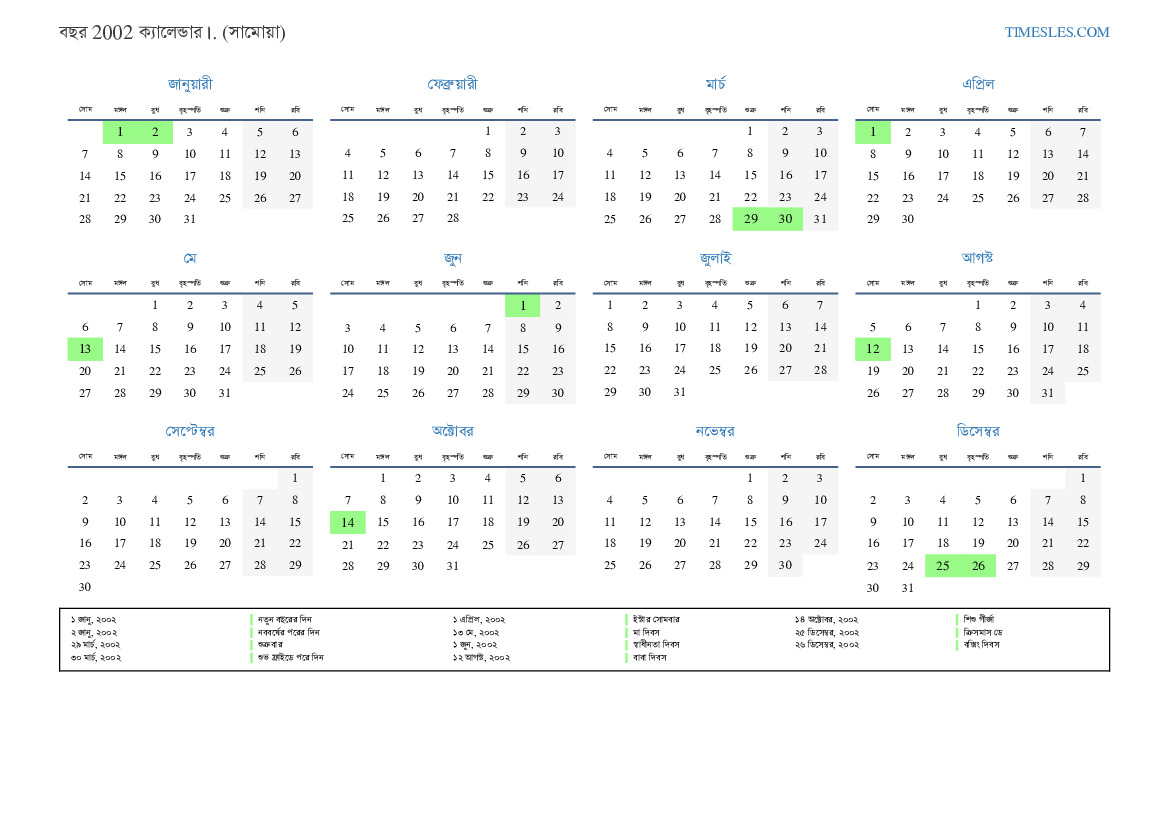Click legend date '২৫ ডিসেম্বর, ২০০২'
Viewport: 1169px width, 827px height.
coord(827,632)
